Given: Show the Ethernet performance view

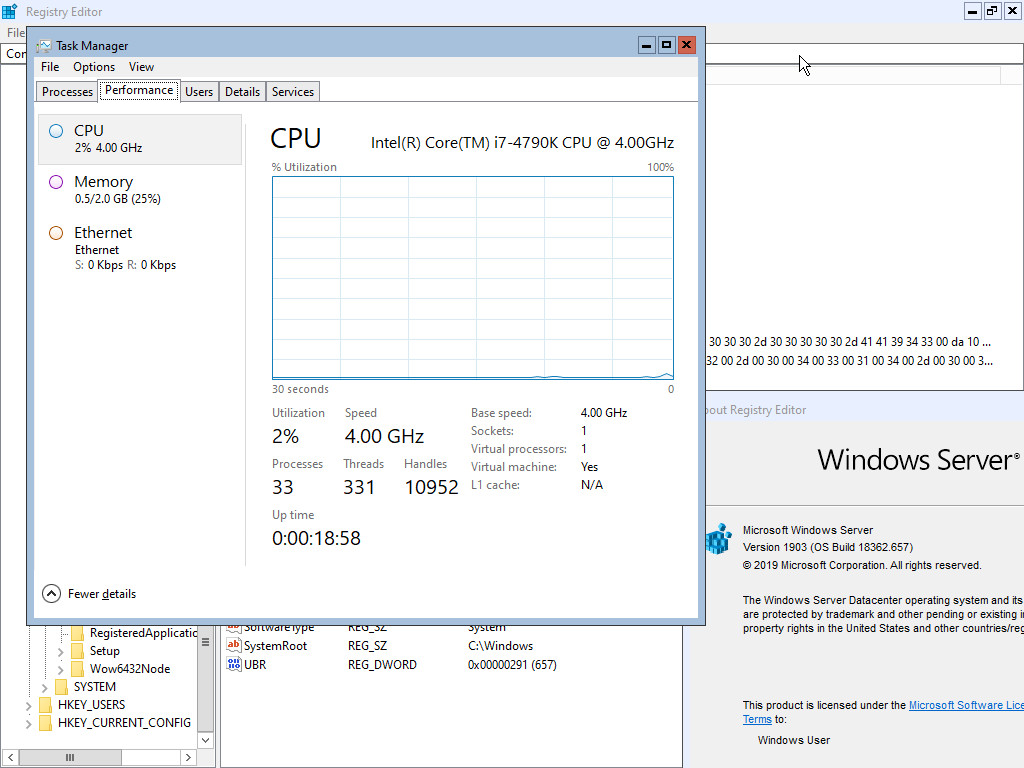Looking at the screenshot, I should pyautogui.click(x=140, y=248).
